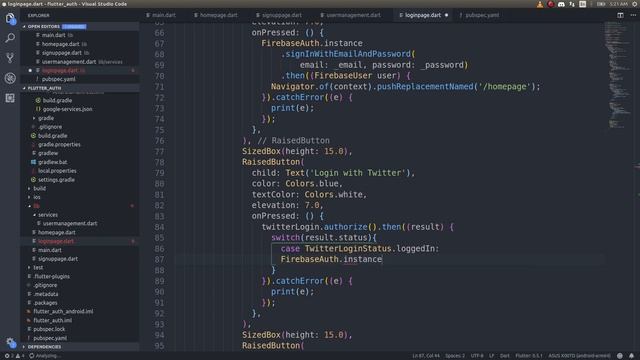Select the ASUS android device status item

point(579,356)
